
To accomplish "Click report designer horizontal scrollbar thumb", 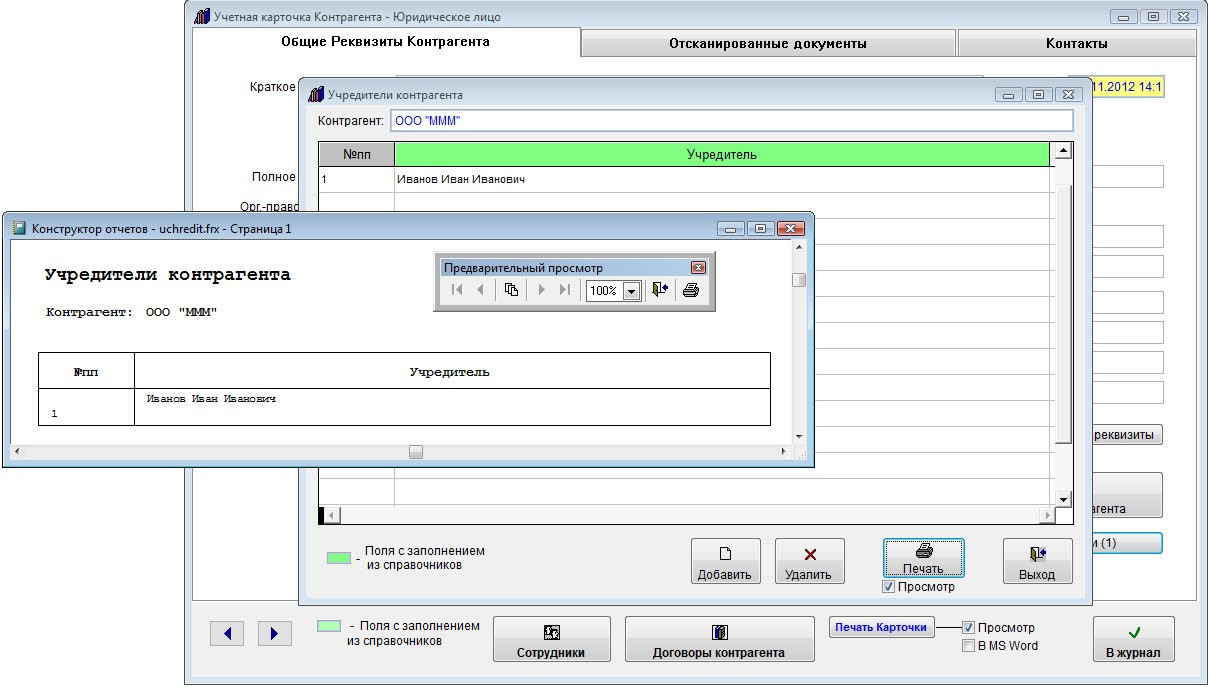I will click(x=416, y=452).
